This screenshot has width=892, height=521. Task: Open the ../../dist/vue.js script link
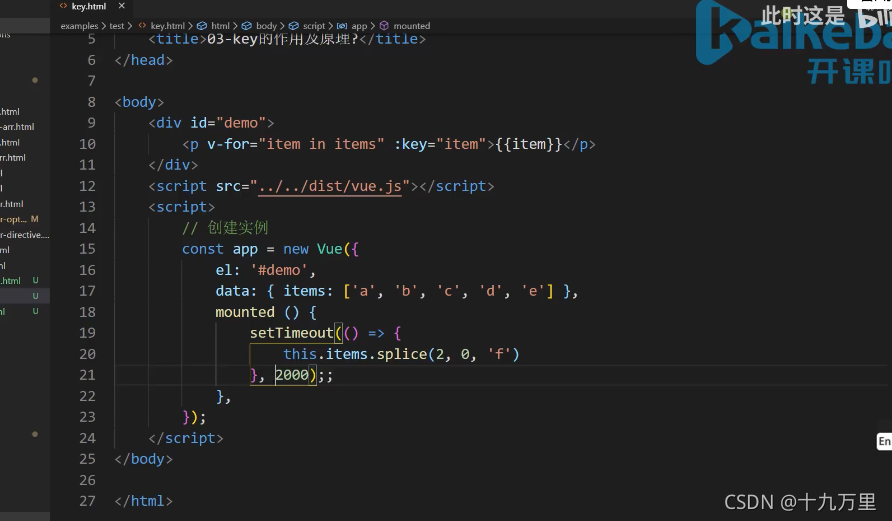330,186
